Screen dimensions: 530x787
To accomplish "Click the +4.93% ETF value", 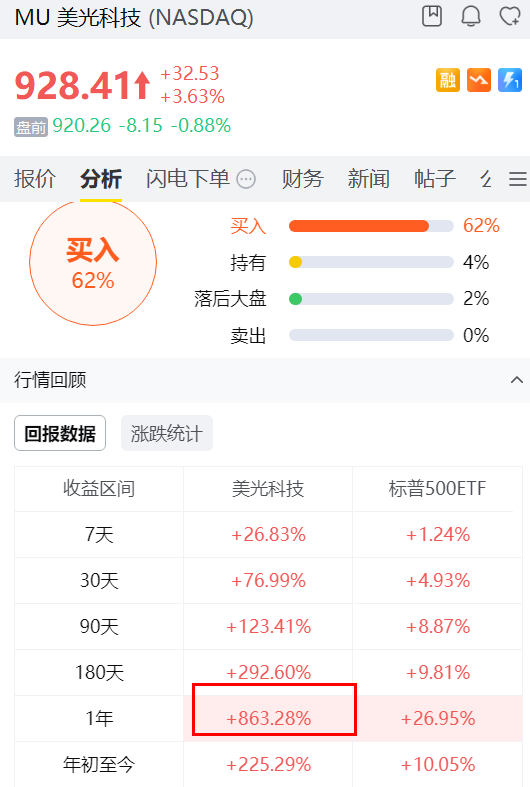I will coord(438,581).
